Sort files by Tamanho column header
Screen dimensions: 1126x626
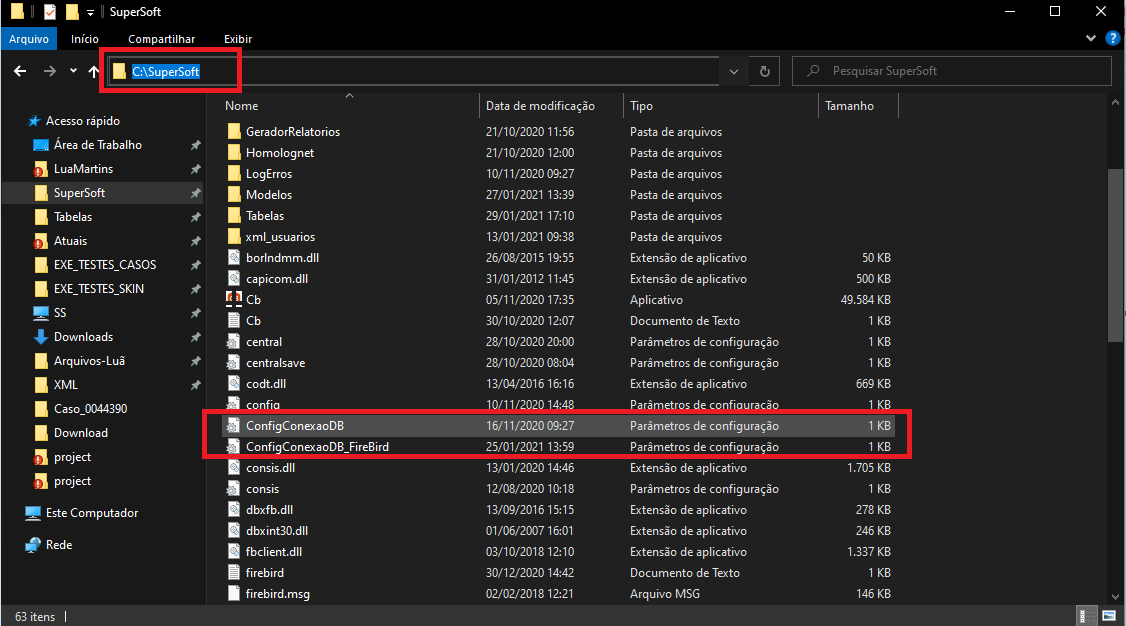pos(849,106)
